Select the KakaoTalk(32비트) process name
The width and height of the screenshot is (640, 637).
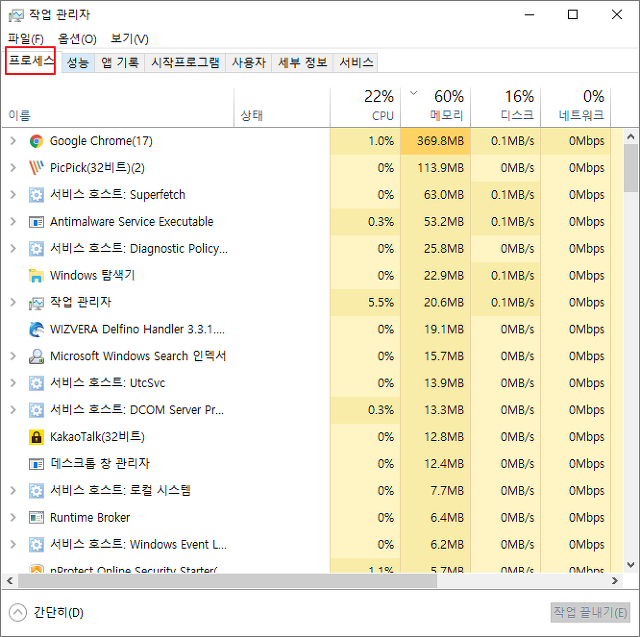97,437
